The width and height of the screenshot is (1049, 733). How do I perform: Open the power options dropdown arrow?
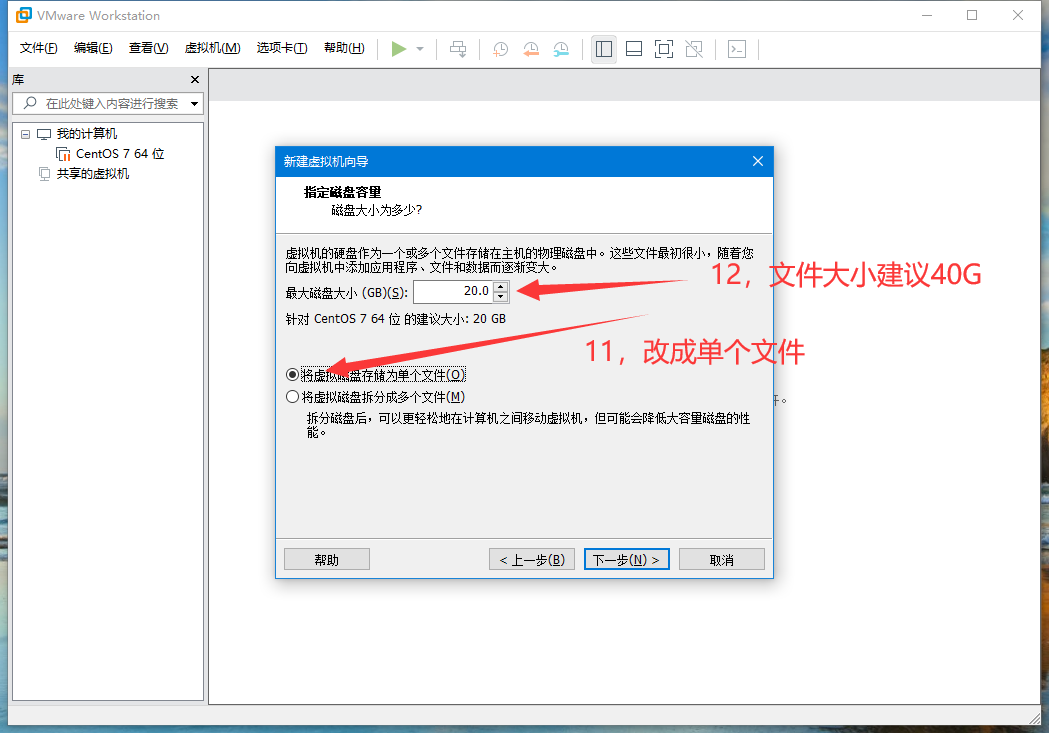420,49
